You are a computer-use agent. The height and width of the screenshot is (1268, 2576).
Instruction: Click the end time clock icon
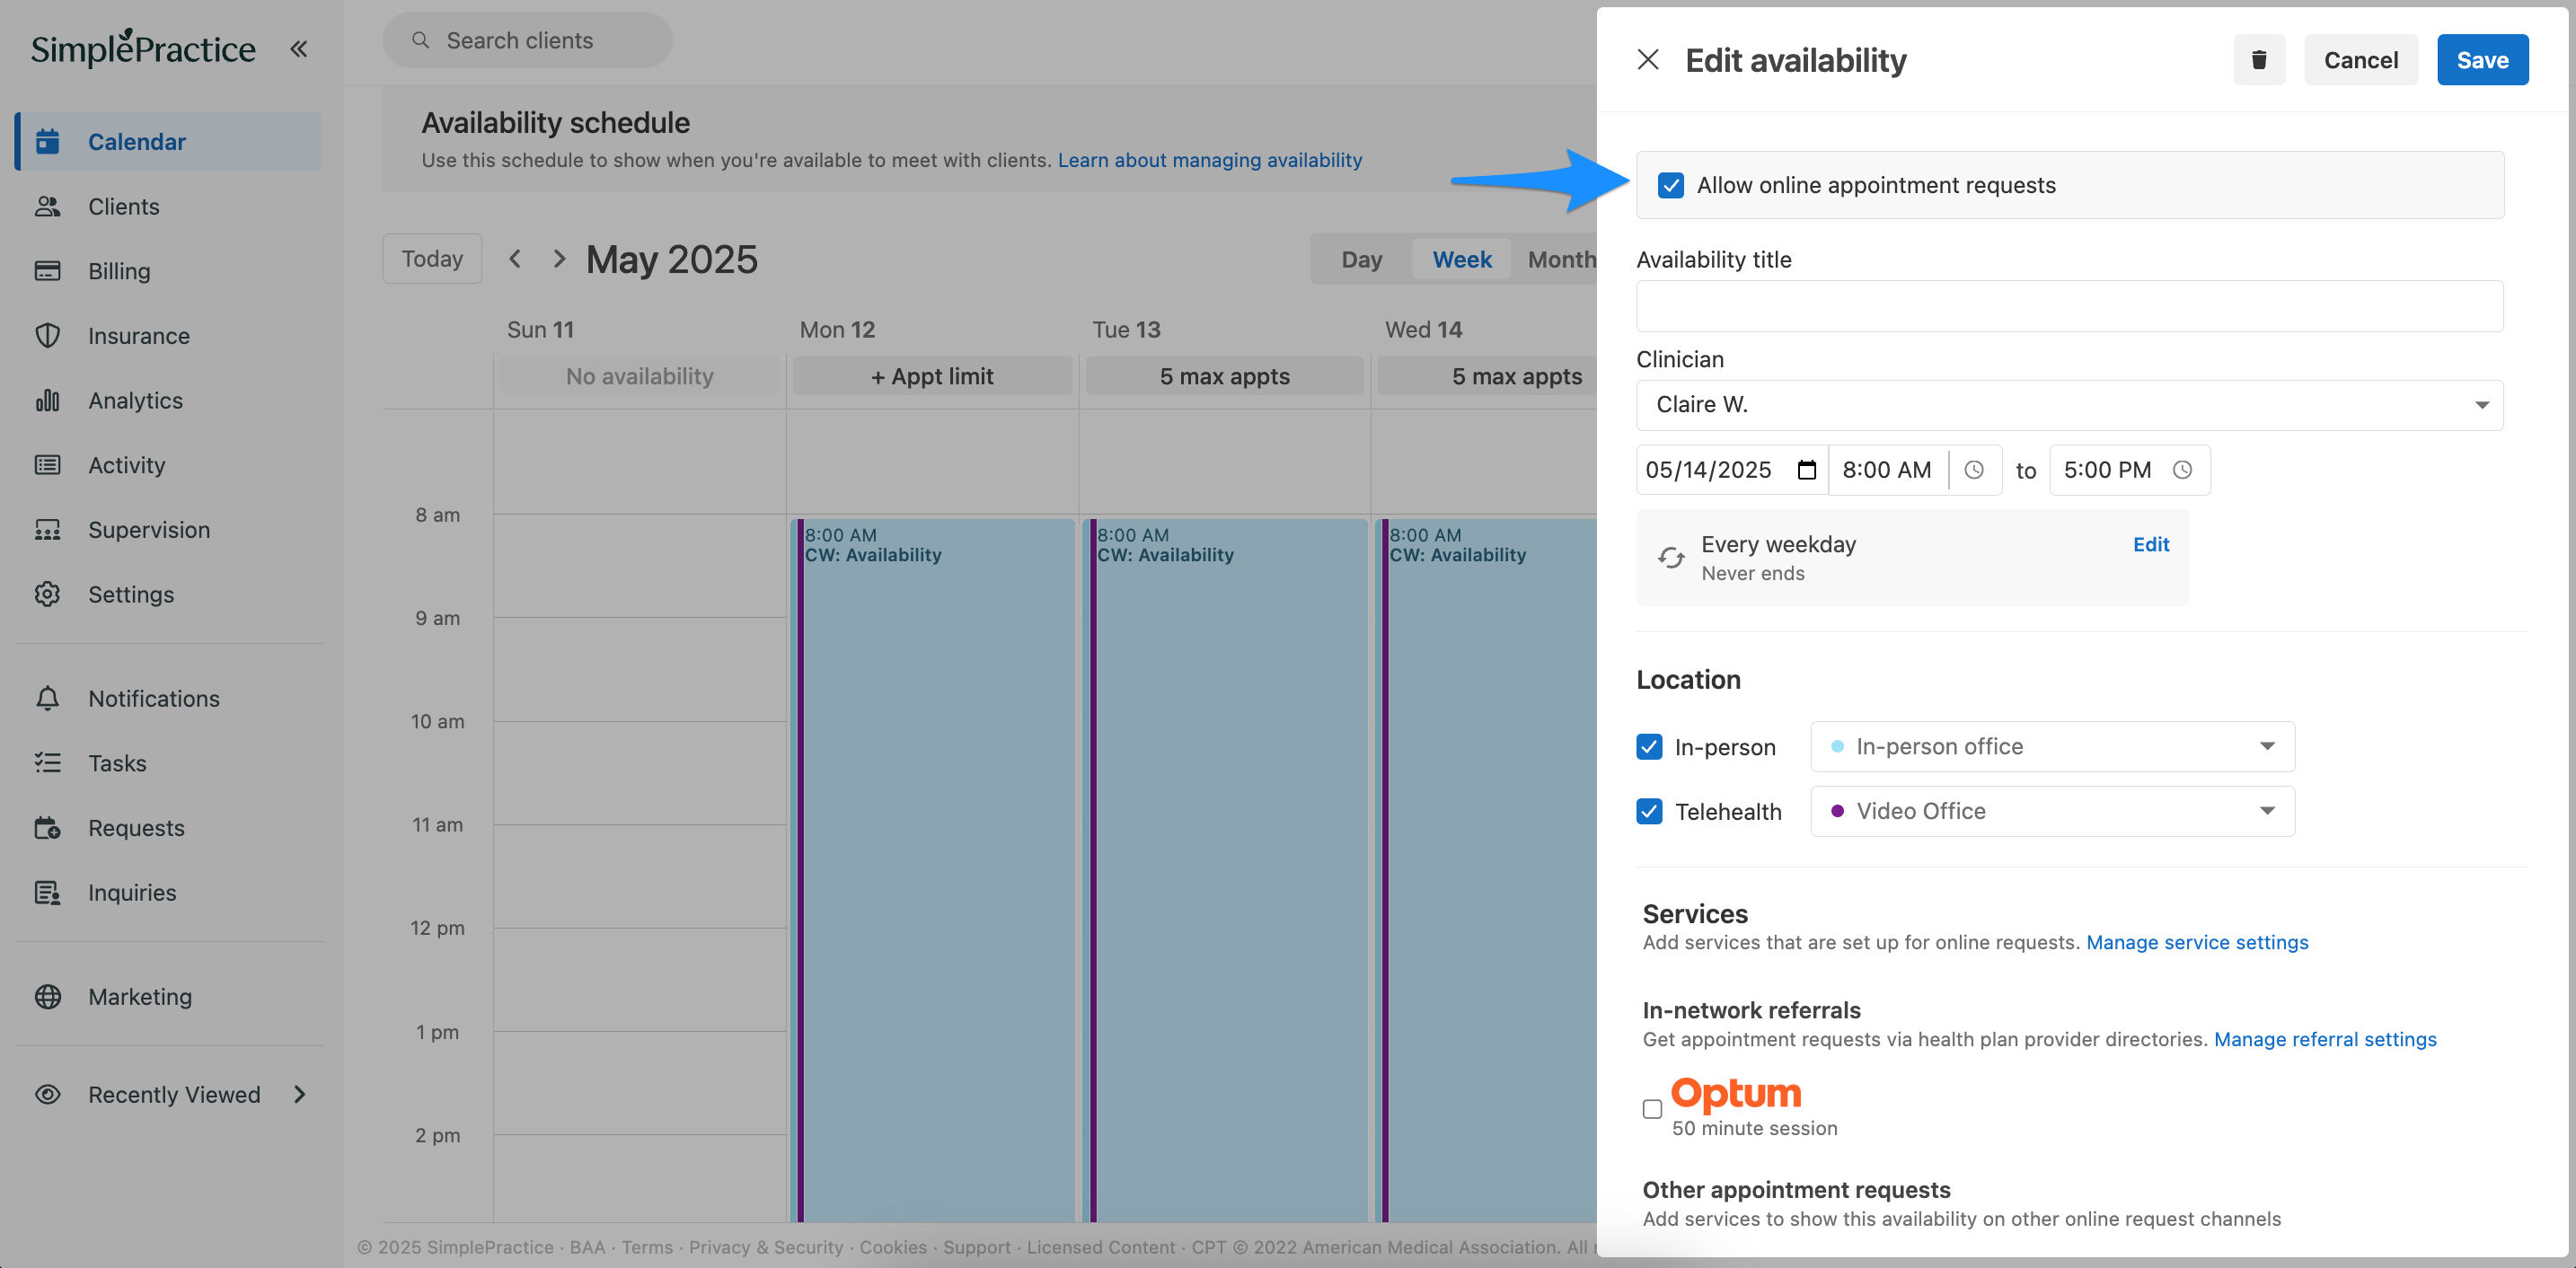(2182, 470)
